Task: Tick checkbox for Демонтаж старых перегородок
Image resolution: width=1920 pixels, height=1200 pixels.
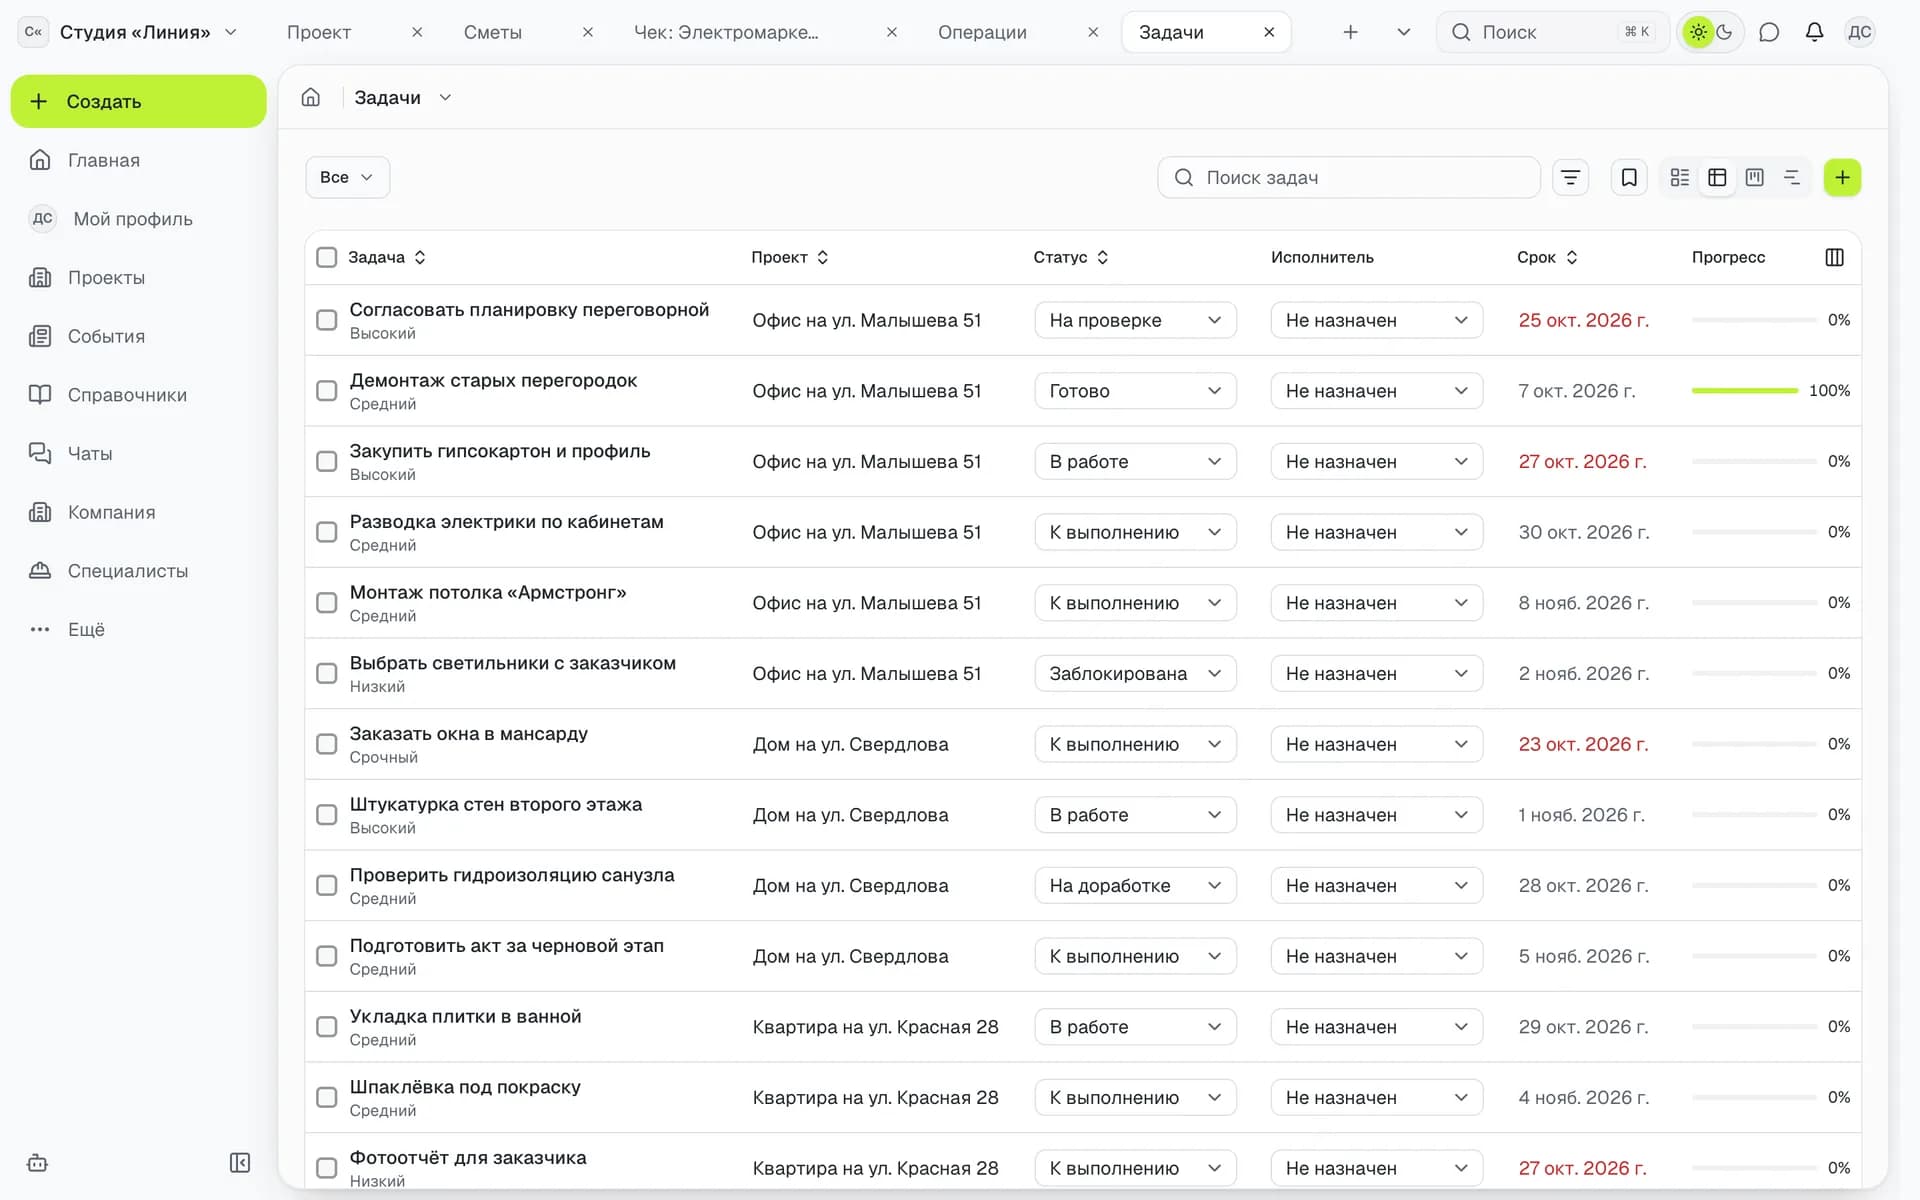Action: click(x=326, y=390)
